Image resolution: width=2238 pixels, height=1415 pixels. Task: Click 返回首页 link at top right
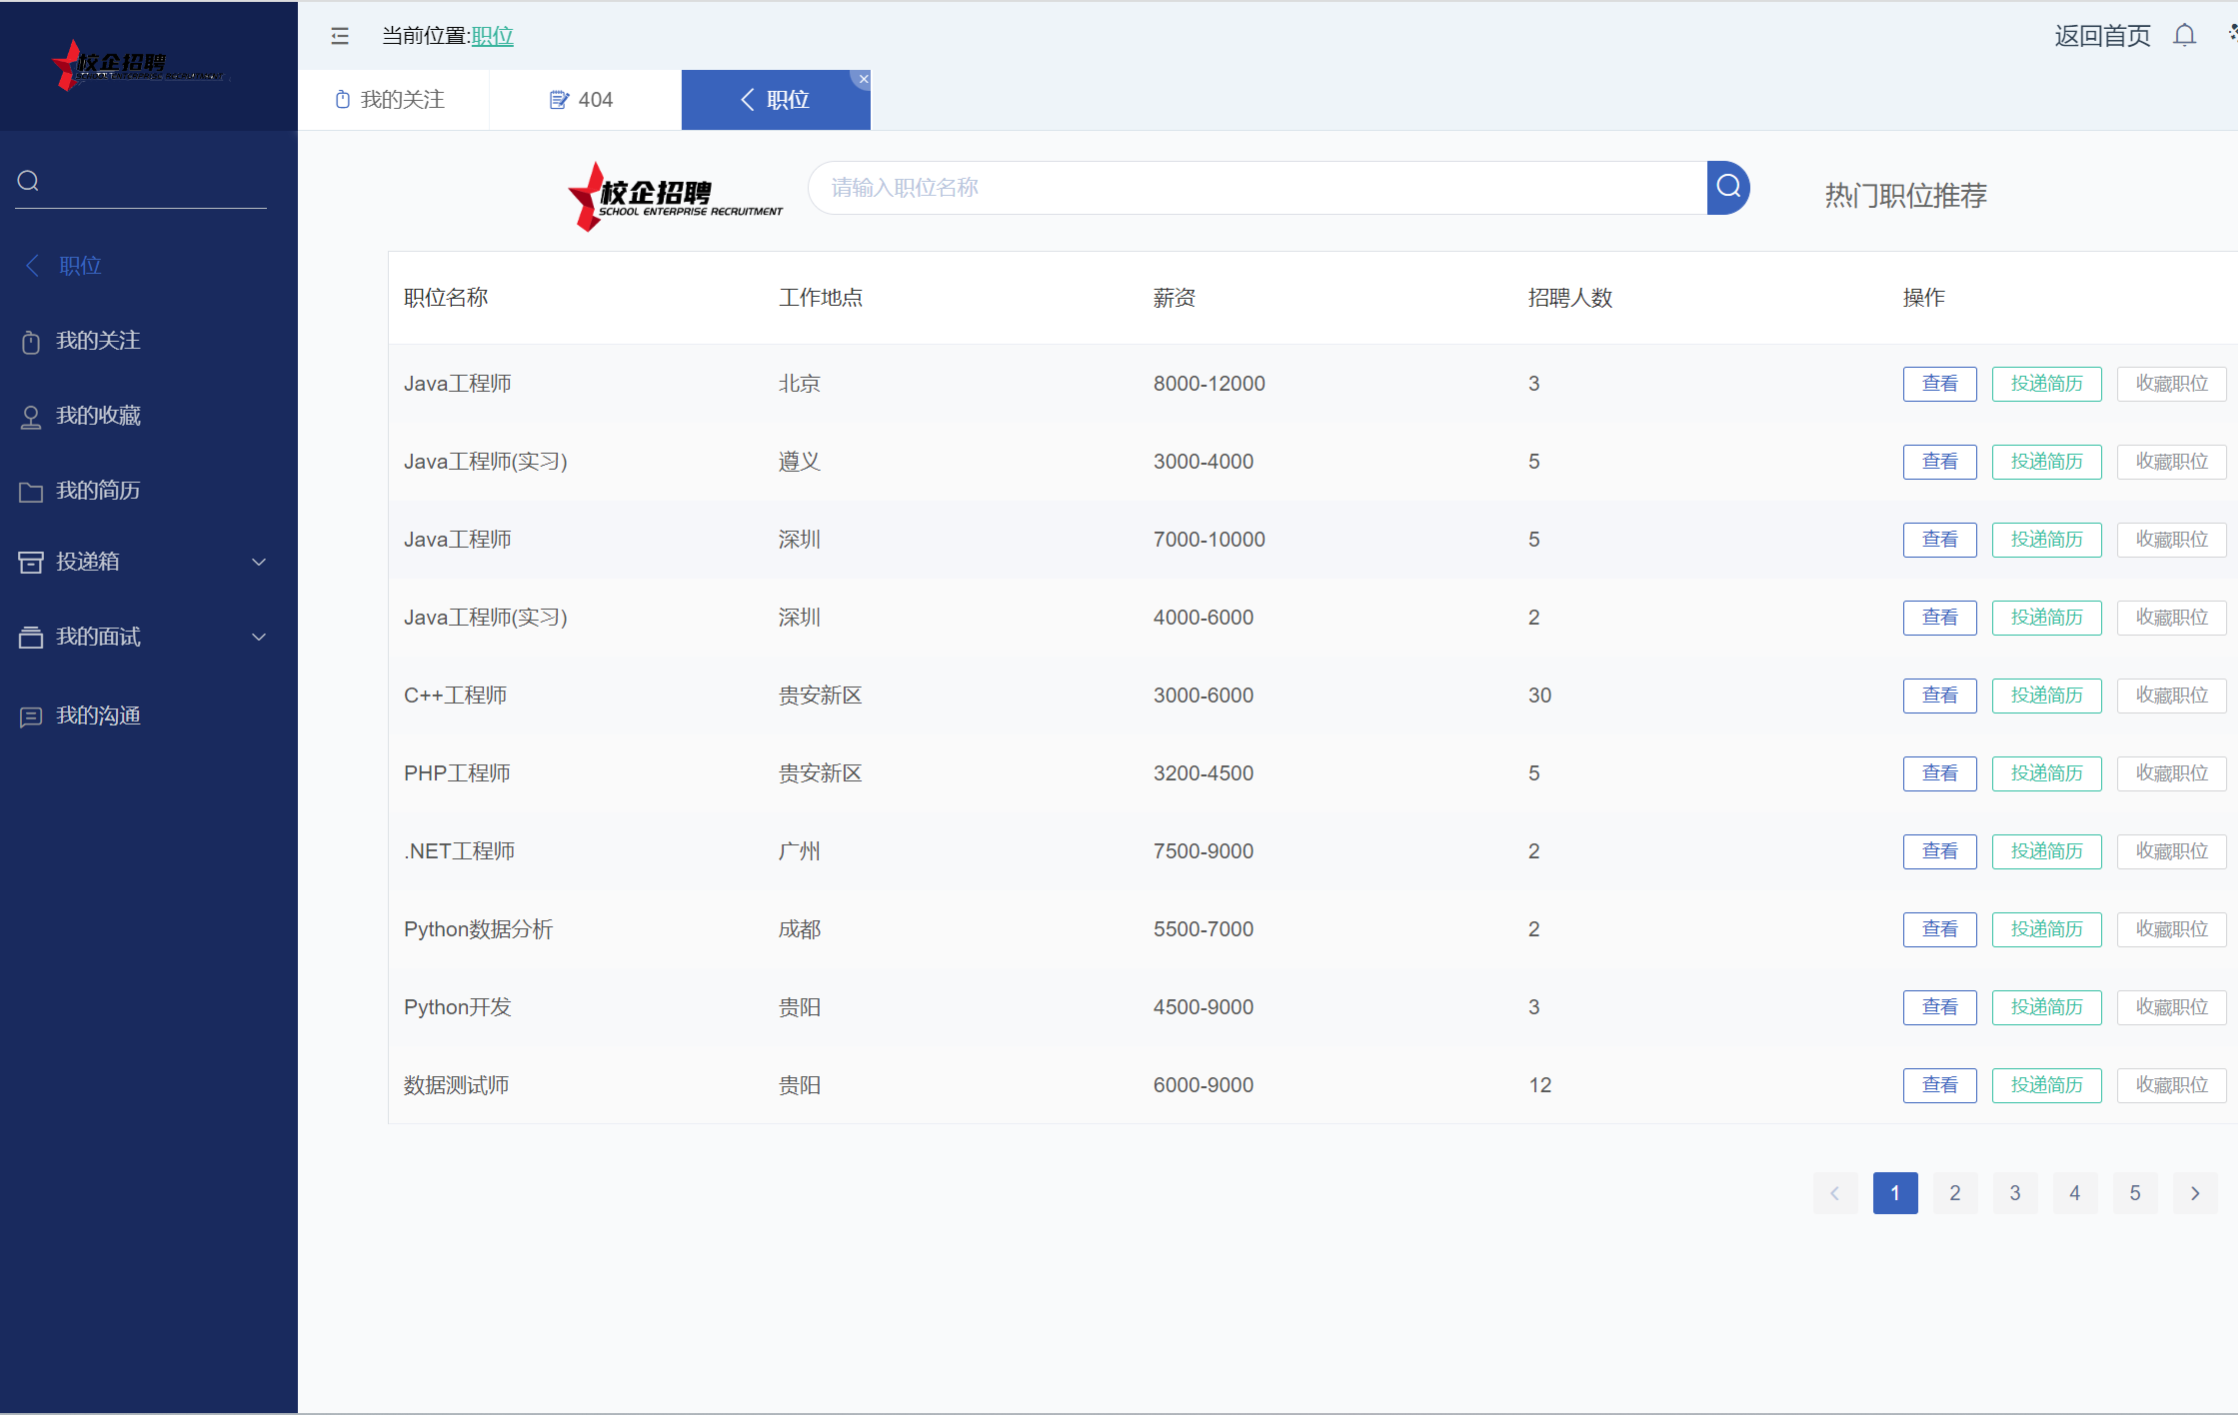click(2102, 36)
